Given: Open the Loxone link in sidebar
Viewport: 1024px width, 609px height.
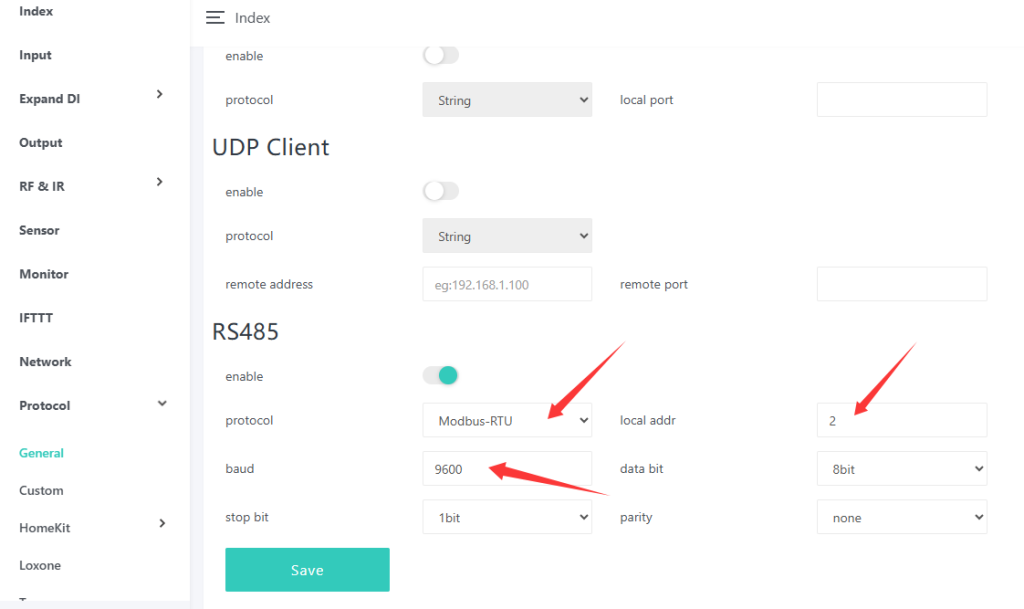Looking at the screenshot, I should pyautogui.click(x=40, y=565).
